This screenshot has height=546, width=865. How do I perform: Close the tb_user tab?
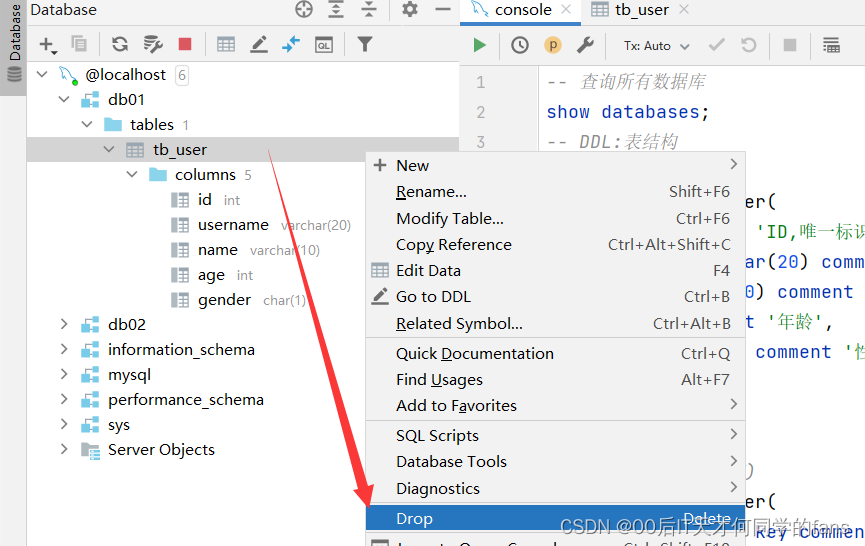tap(684, 9)
